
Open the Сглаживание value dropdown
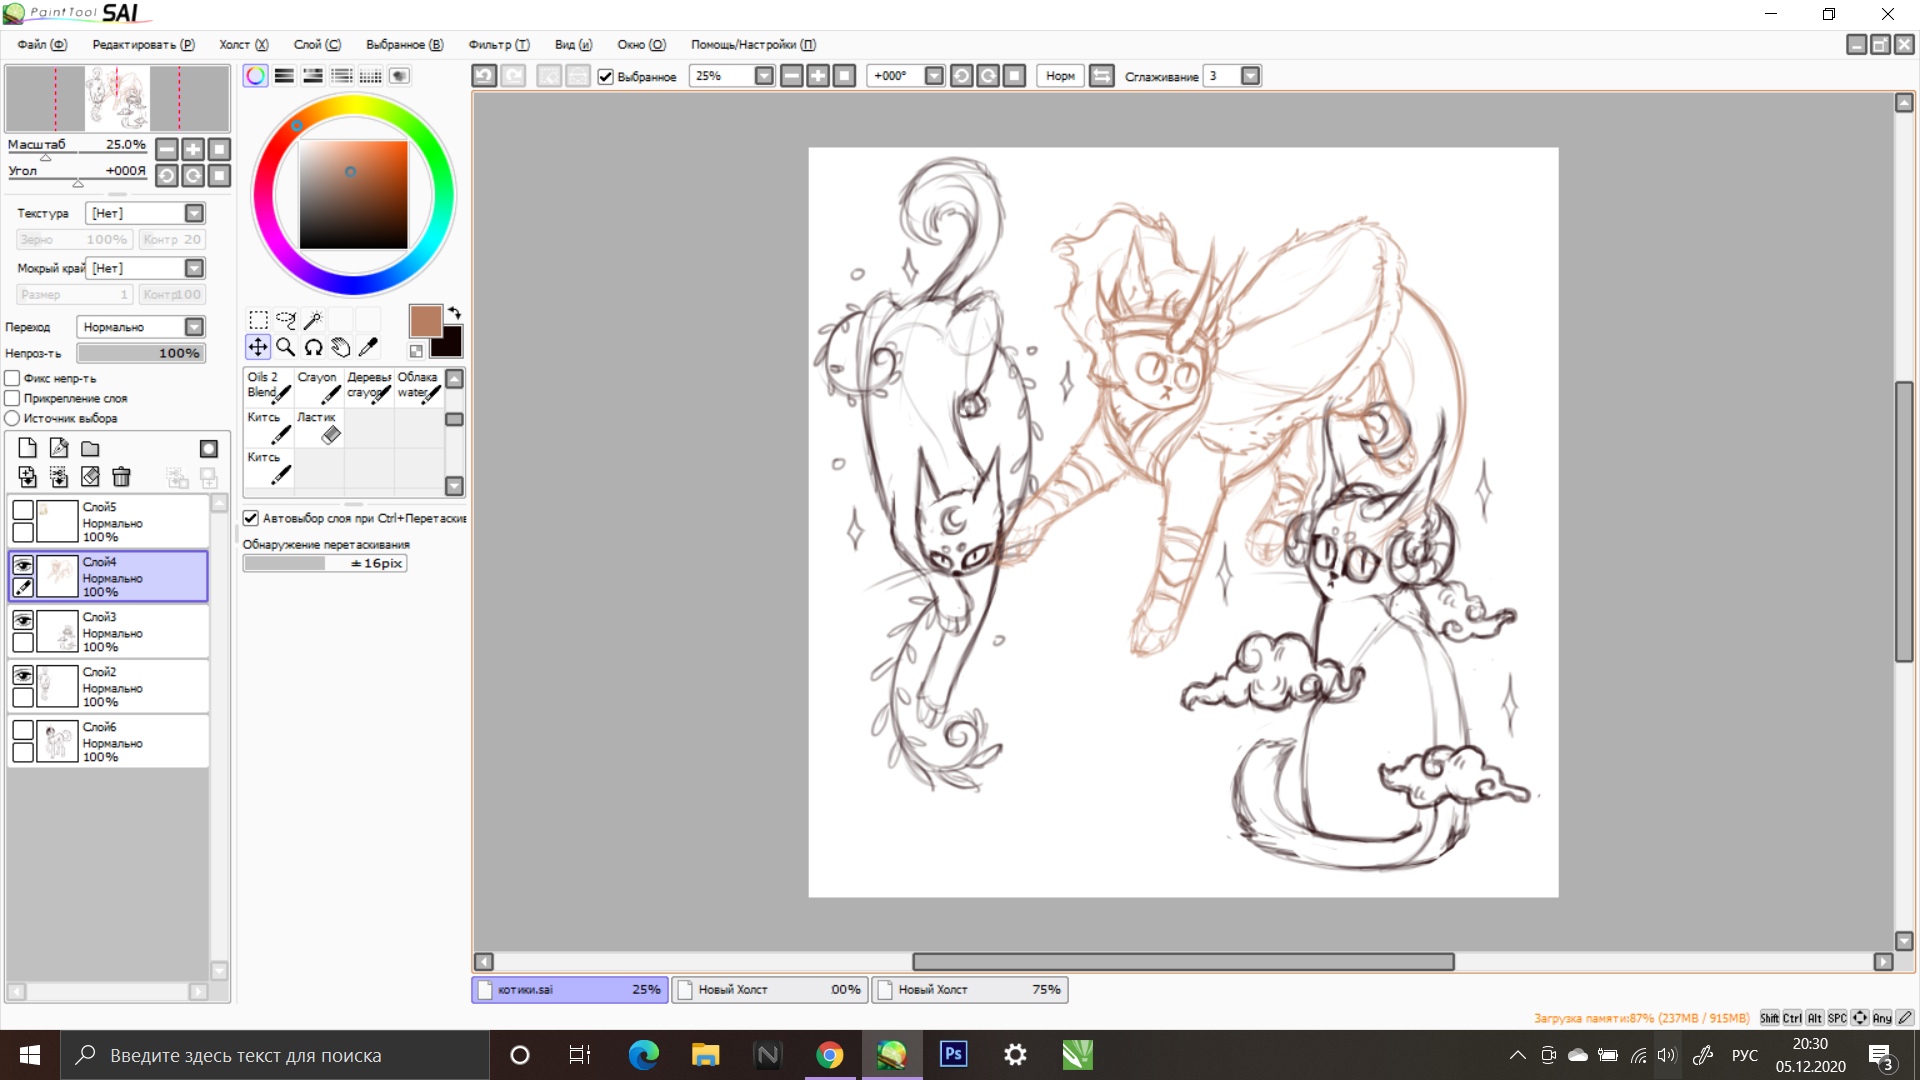[x=1250, y=76]
